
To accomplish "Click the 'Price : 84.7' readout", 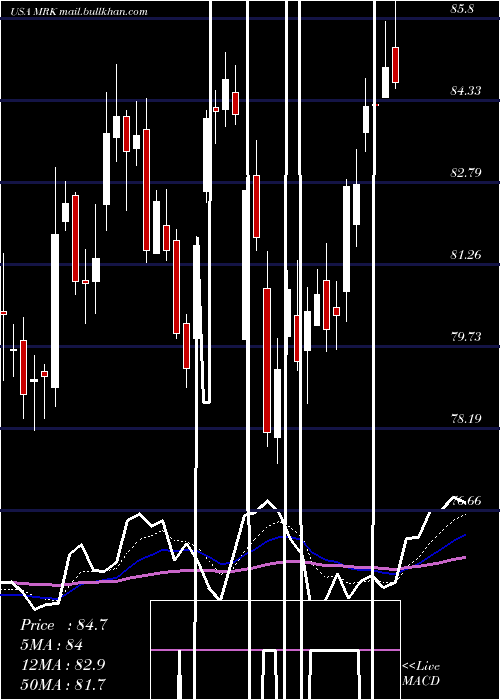I will 64,625.
